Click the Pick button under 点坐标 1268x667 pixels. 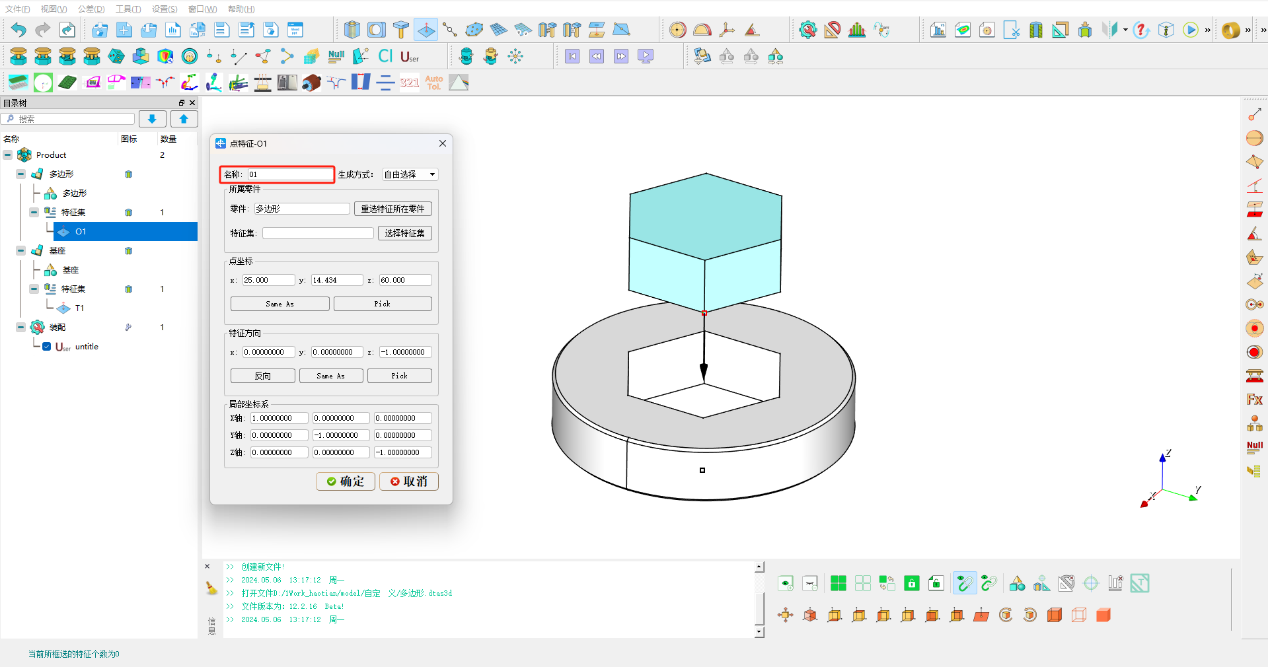(x=382, y=302)
